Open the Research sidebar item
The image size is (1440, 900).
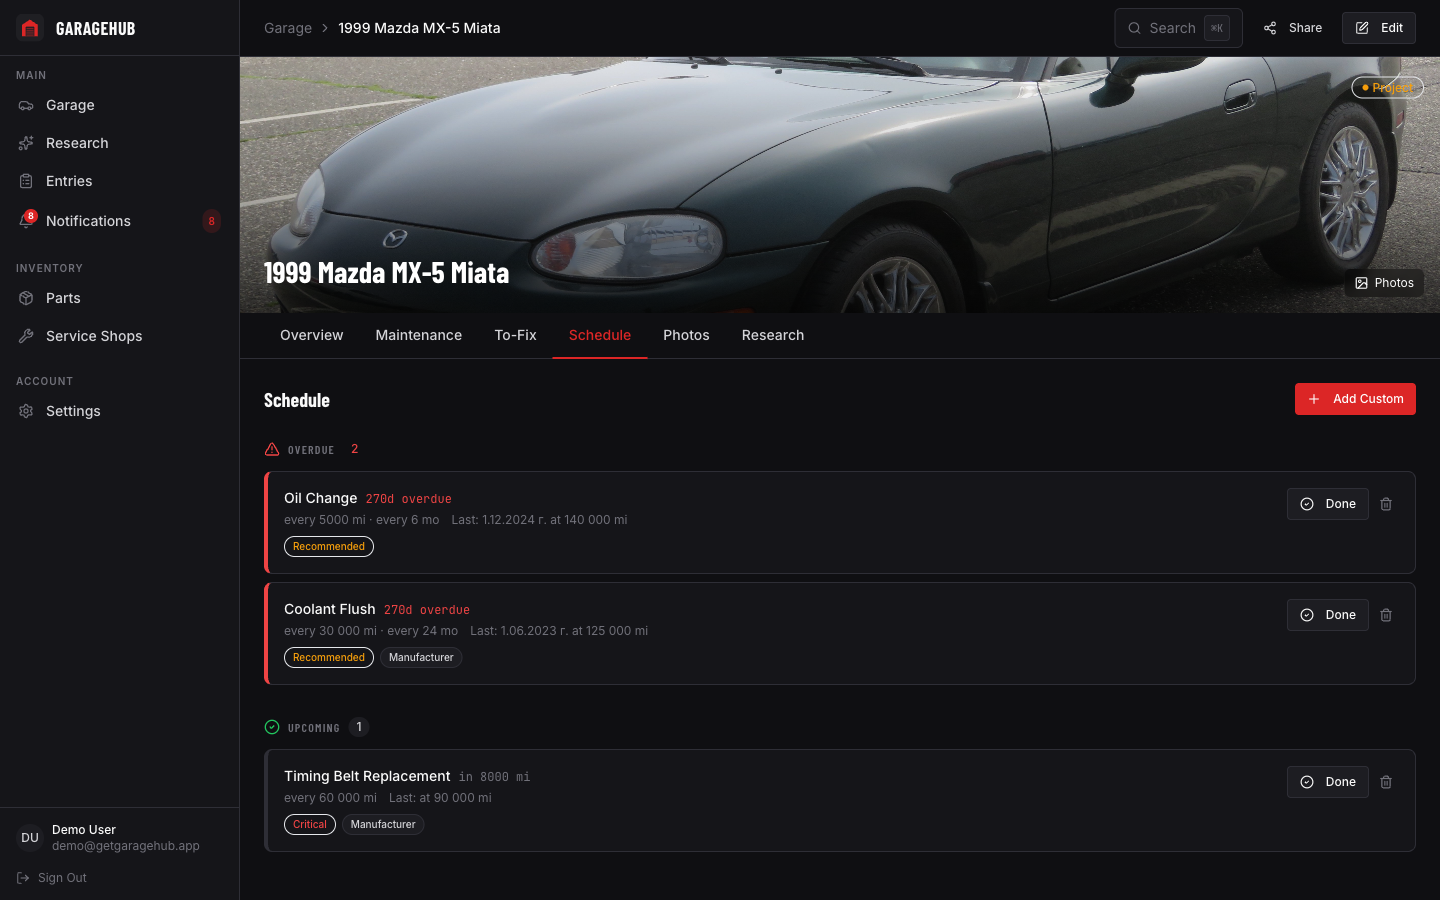coord(120,143)
